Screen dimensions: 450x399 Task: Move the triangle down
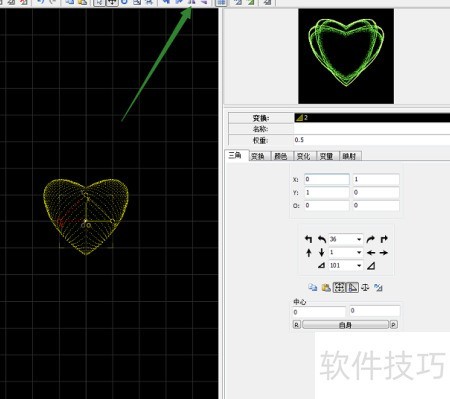point(322,252)
